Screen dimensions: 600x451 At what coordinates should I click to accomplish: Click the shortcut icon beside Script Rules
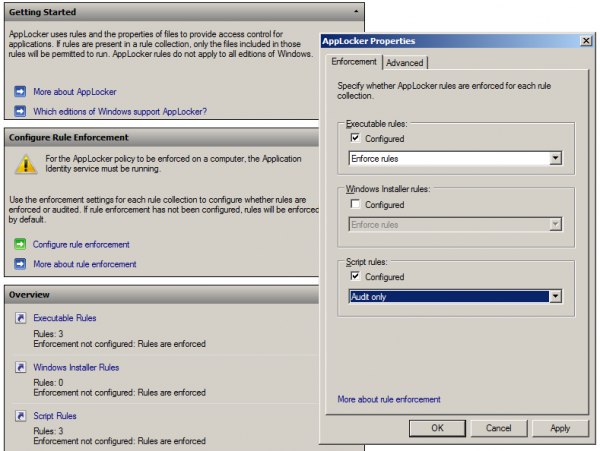point(20,416)
